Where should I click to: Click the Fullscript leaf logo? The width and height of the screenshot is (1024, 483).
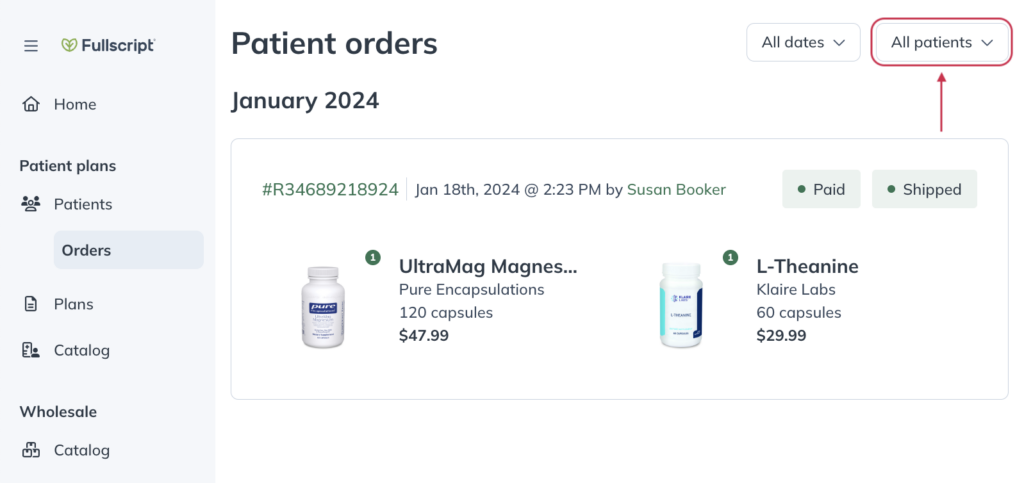pos(69,45)
